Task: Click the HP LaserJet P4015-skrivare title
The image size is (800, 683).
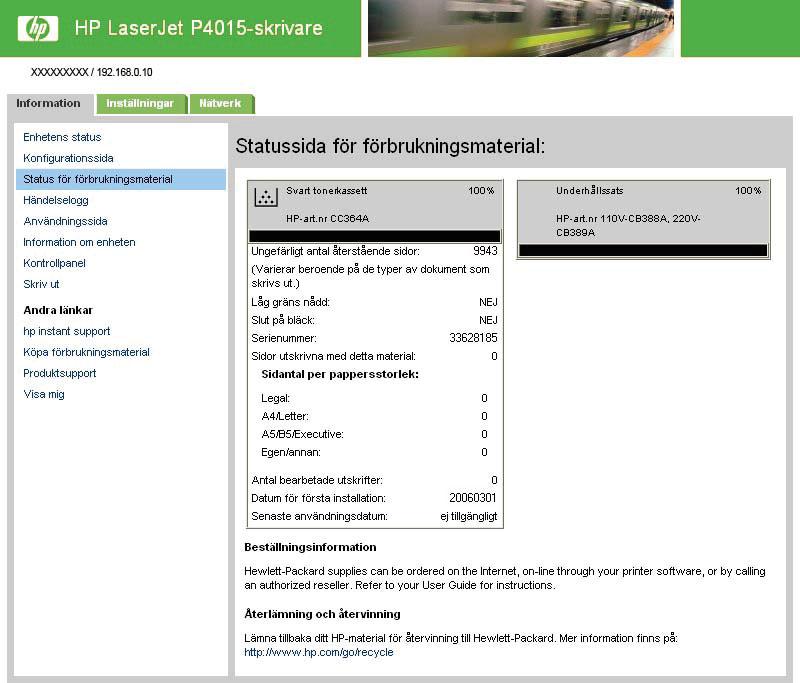Action: click(198, 28)
